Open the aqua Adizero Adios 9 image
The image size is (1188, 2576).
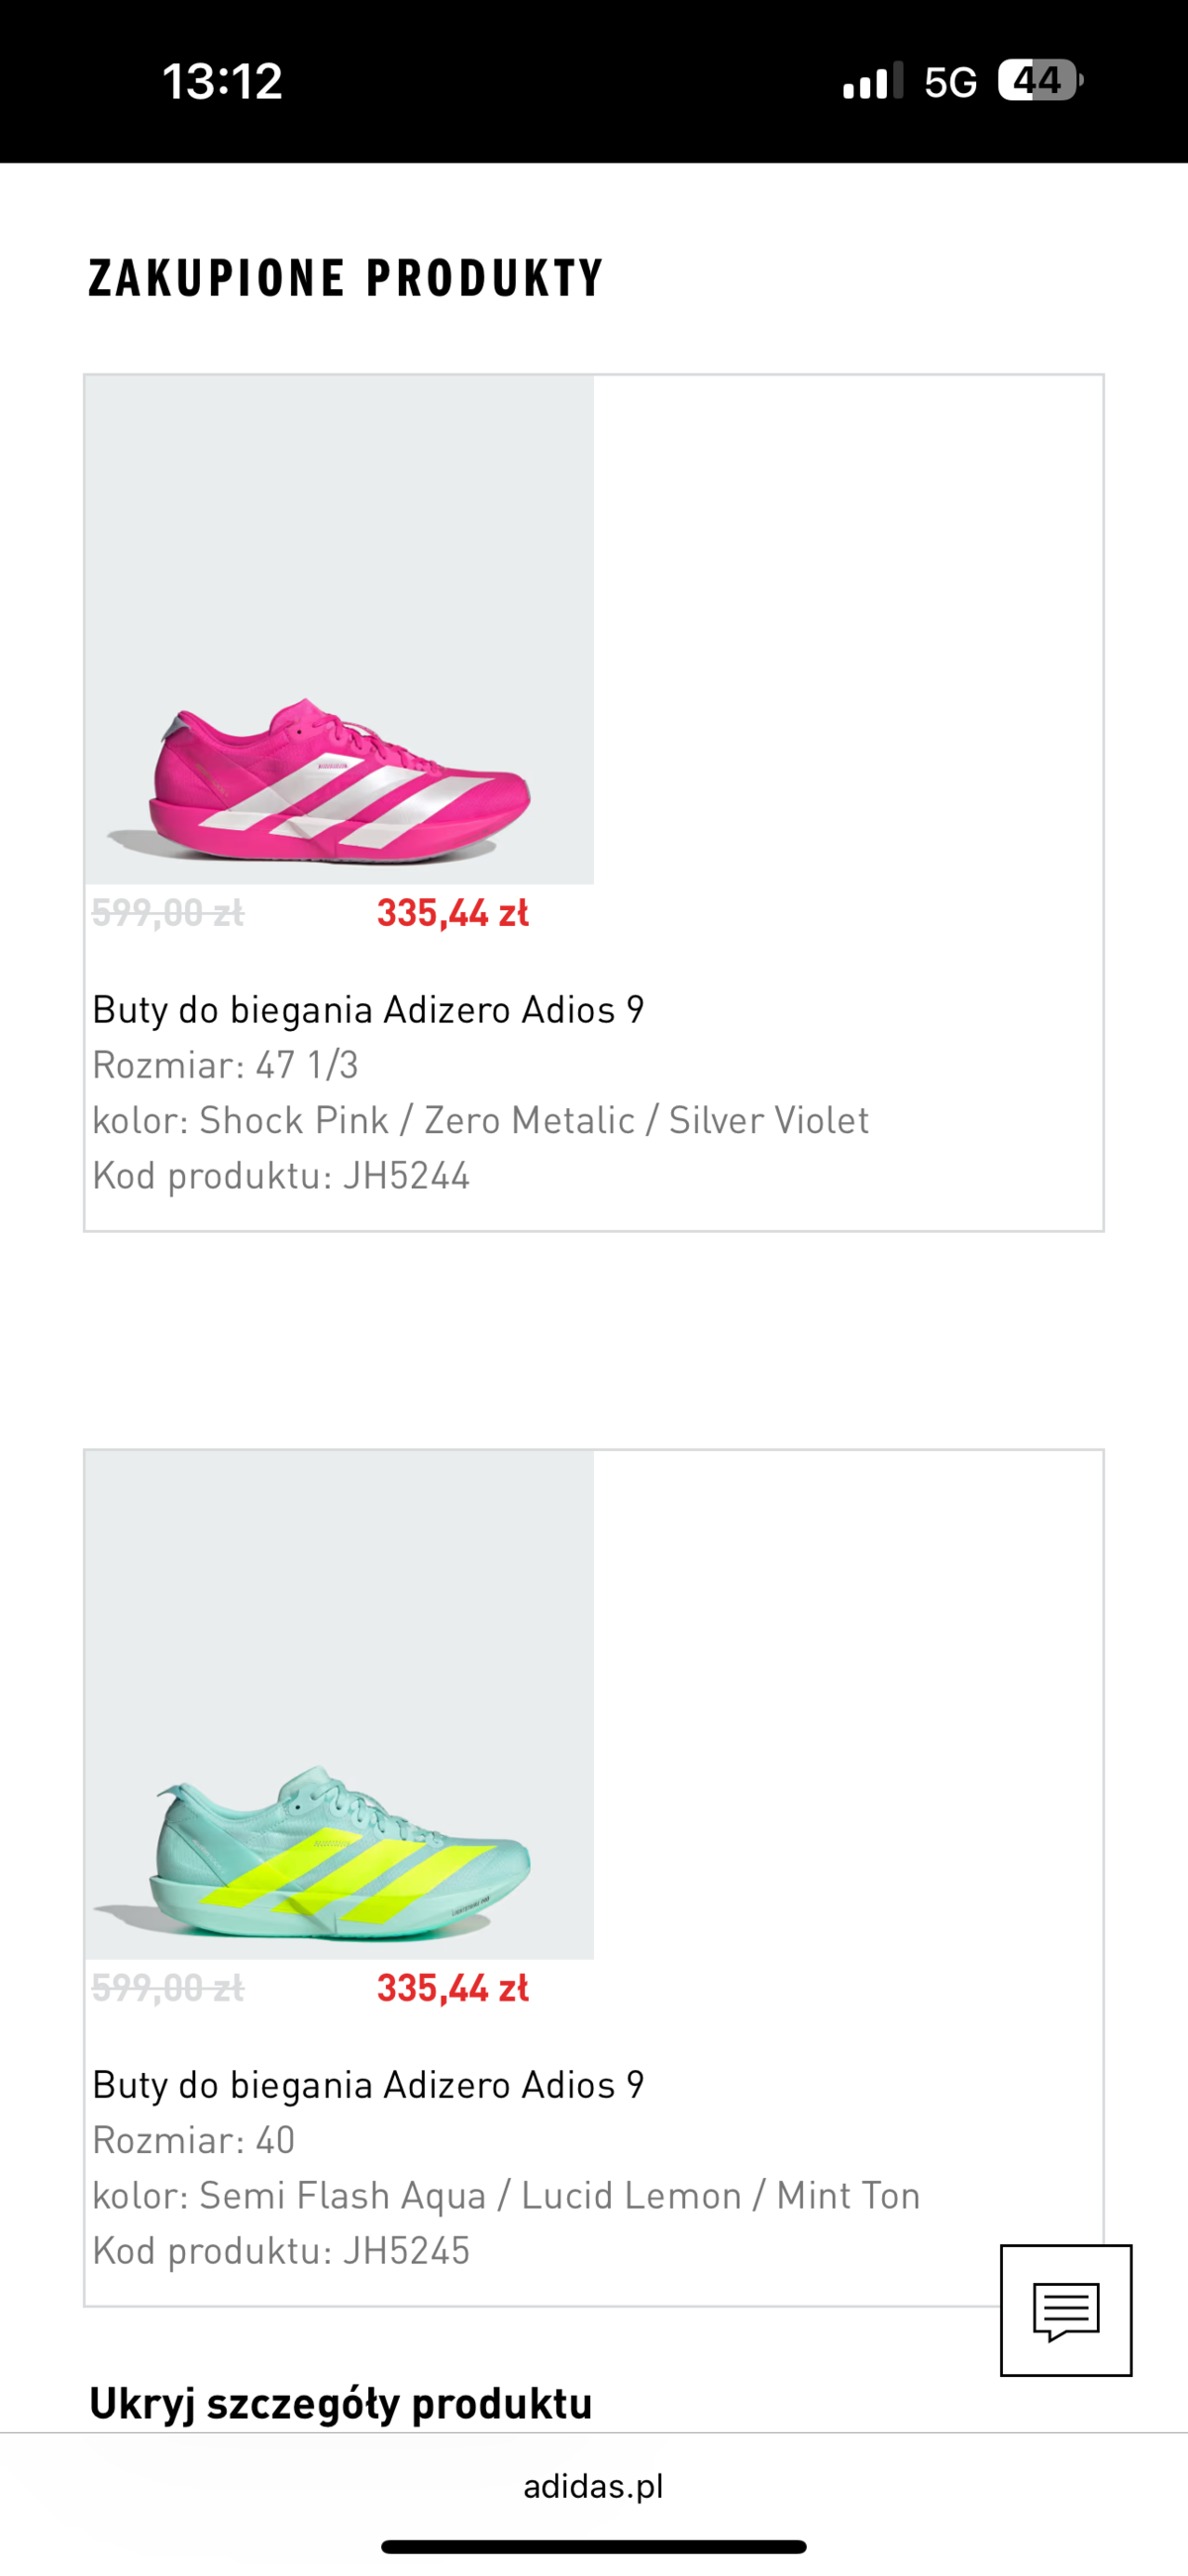(339, 1704)
